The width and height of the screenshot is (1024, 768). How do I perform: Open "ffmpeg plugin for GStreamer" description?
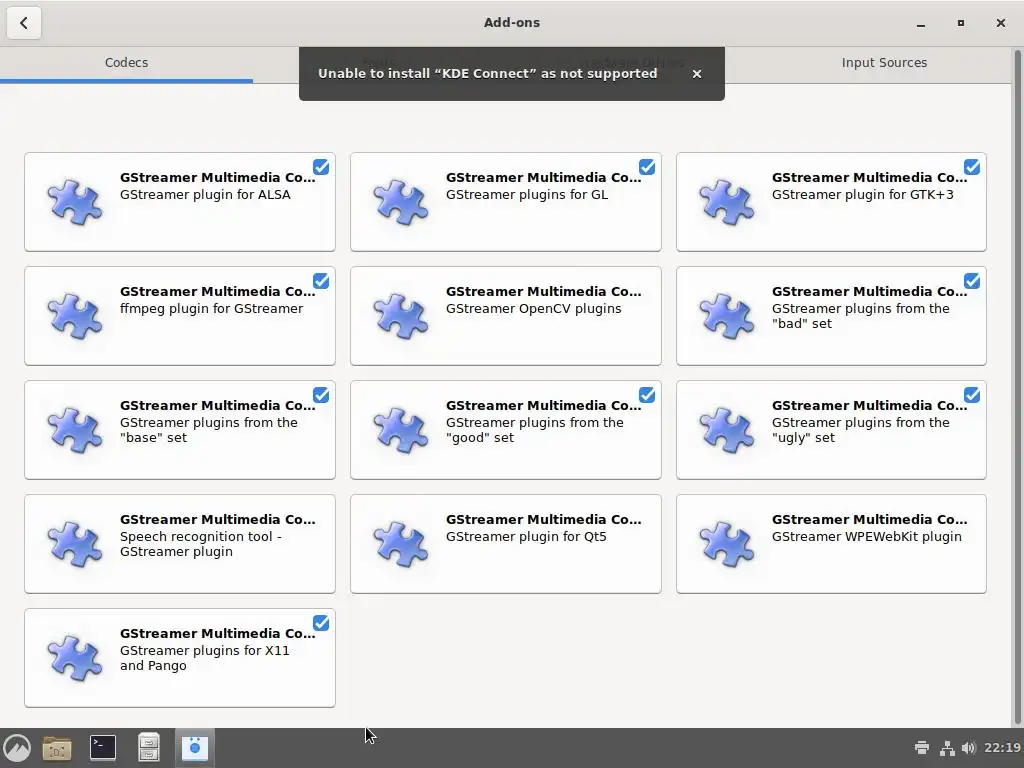click(x=211, y=309)
